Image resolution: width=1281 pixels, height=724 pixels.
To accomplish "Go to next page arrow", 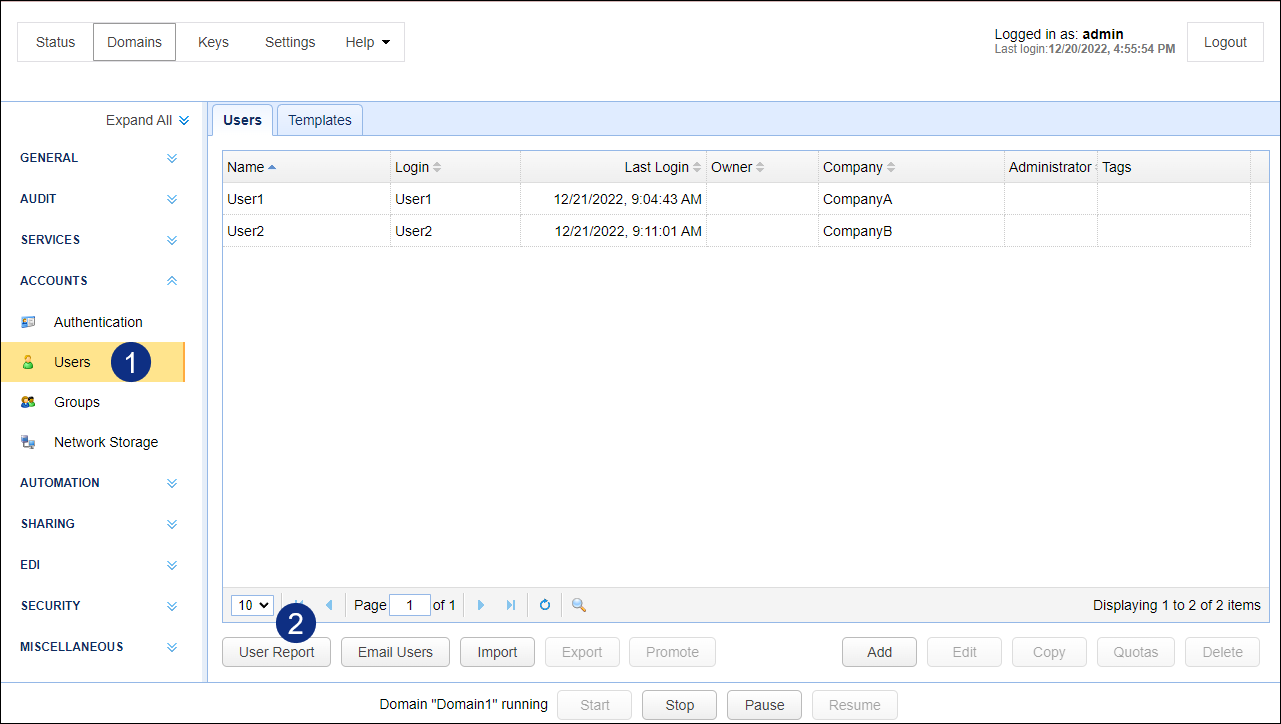I will 481,605.
